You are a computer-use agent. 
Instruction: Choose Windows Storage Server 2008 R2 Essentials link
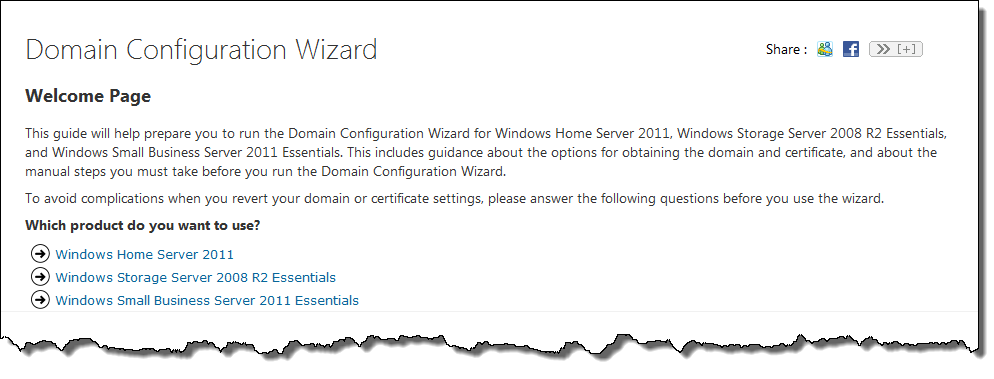click(x=195, y=277)
